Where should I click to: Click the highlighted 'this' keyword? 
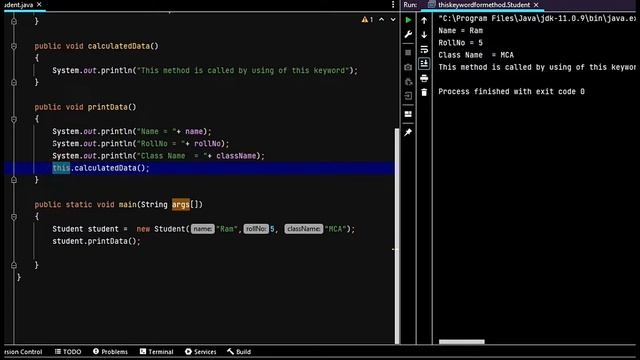61,168
